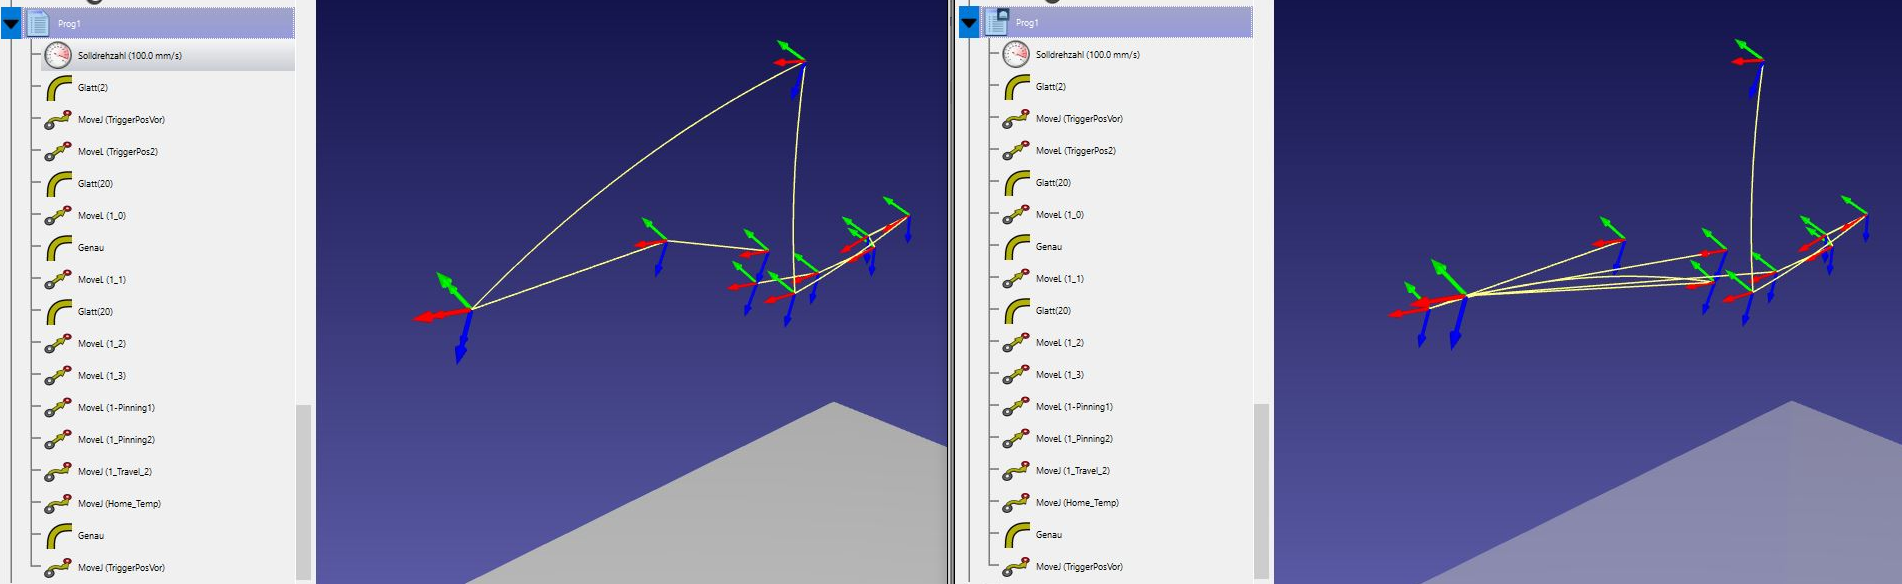Click the Prog1 program icon in right panel
The image size is (1902, 584).
[997, 21]
